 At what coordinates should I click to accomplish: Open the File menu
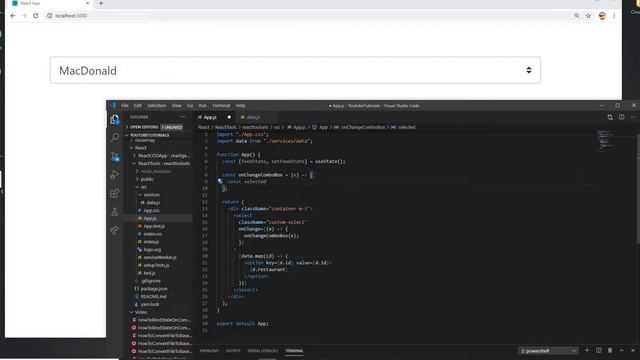[124, 105]
